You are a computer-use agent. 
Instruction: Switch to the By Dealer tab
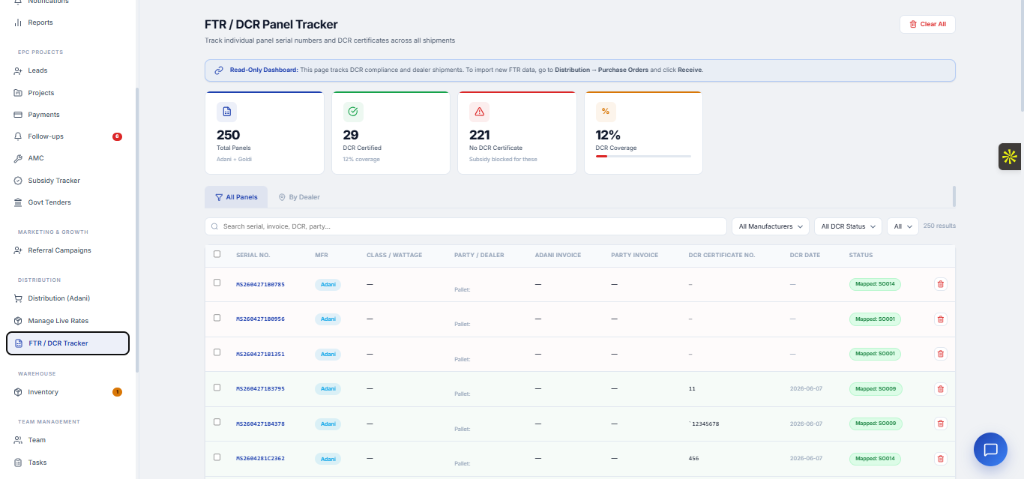point(299,197)
